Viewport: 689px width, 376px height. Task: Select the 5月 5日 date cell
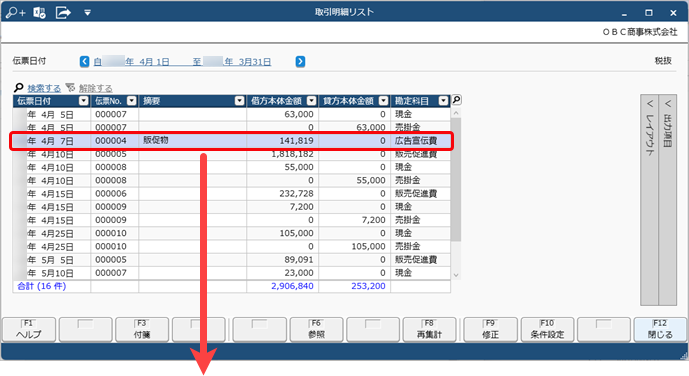coord(52,260)
